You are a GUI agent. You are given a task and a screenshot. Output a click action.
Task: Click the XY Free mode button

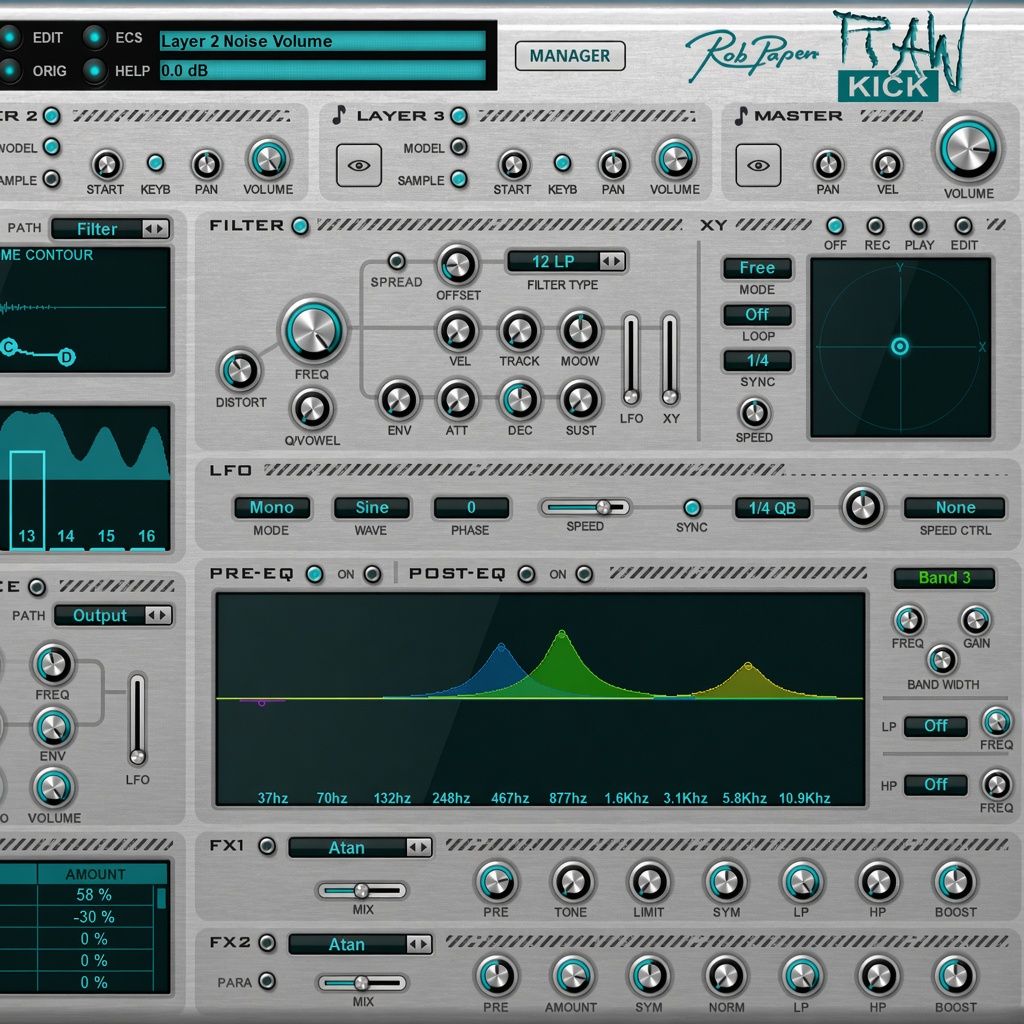point(758,268)
